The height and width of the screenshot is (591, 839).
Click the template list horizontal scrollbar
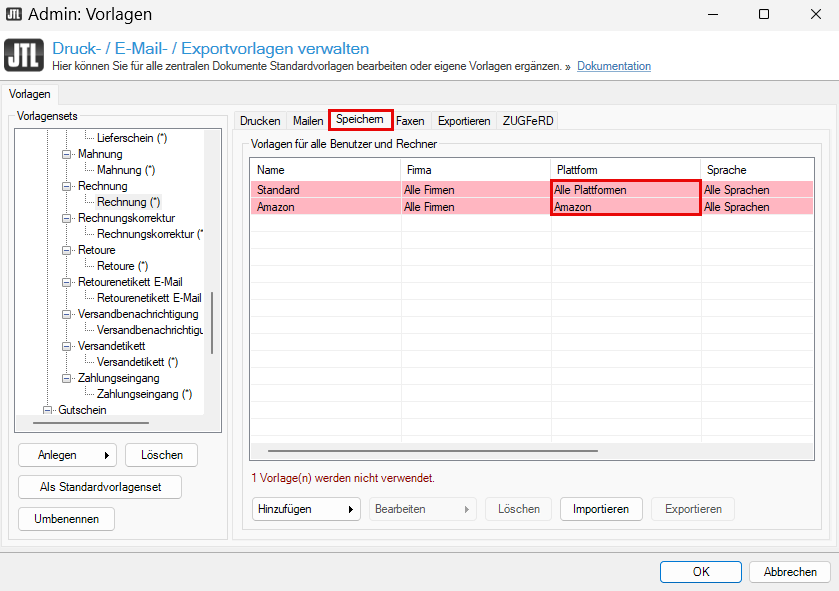click(x=432, y=451)
